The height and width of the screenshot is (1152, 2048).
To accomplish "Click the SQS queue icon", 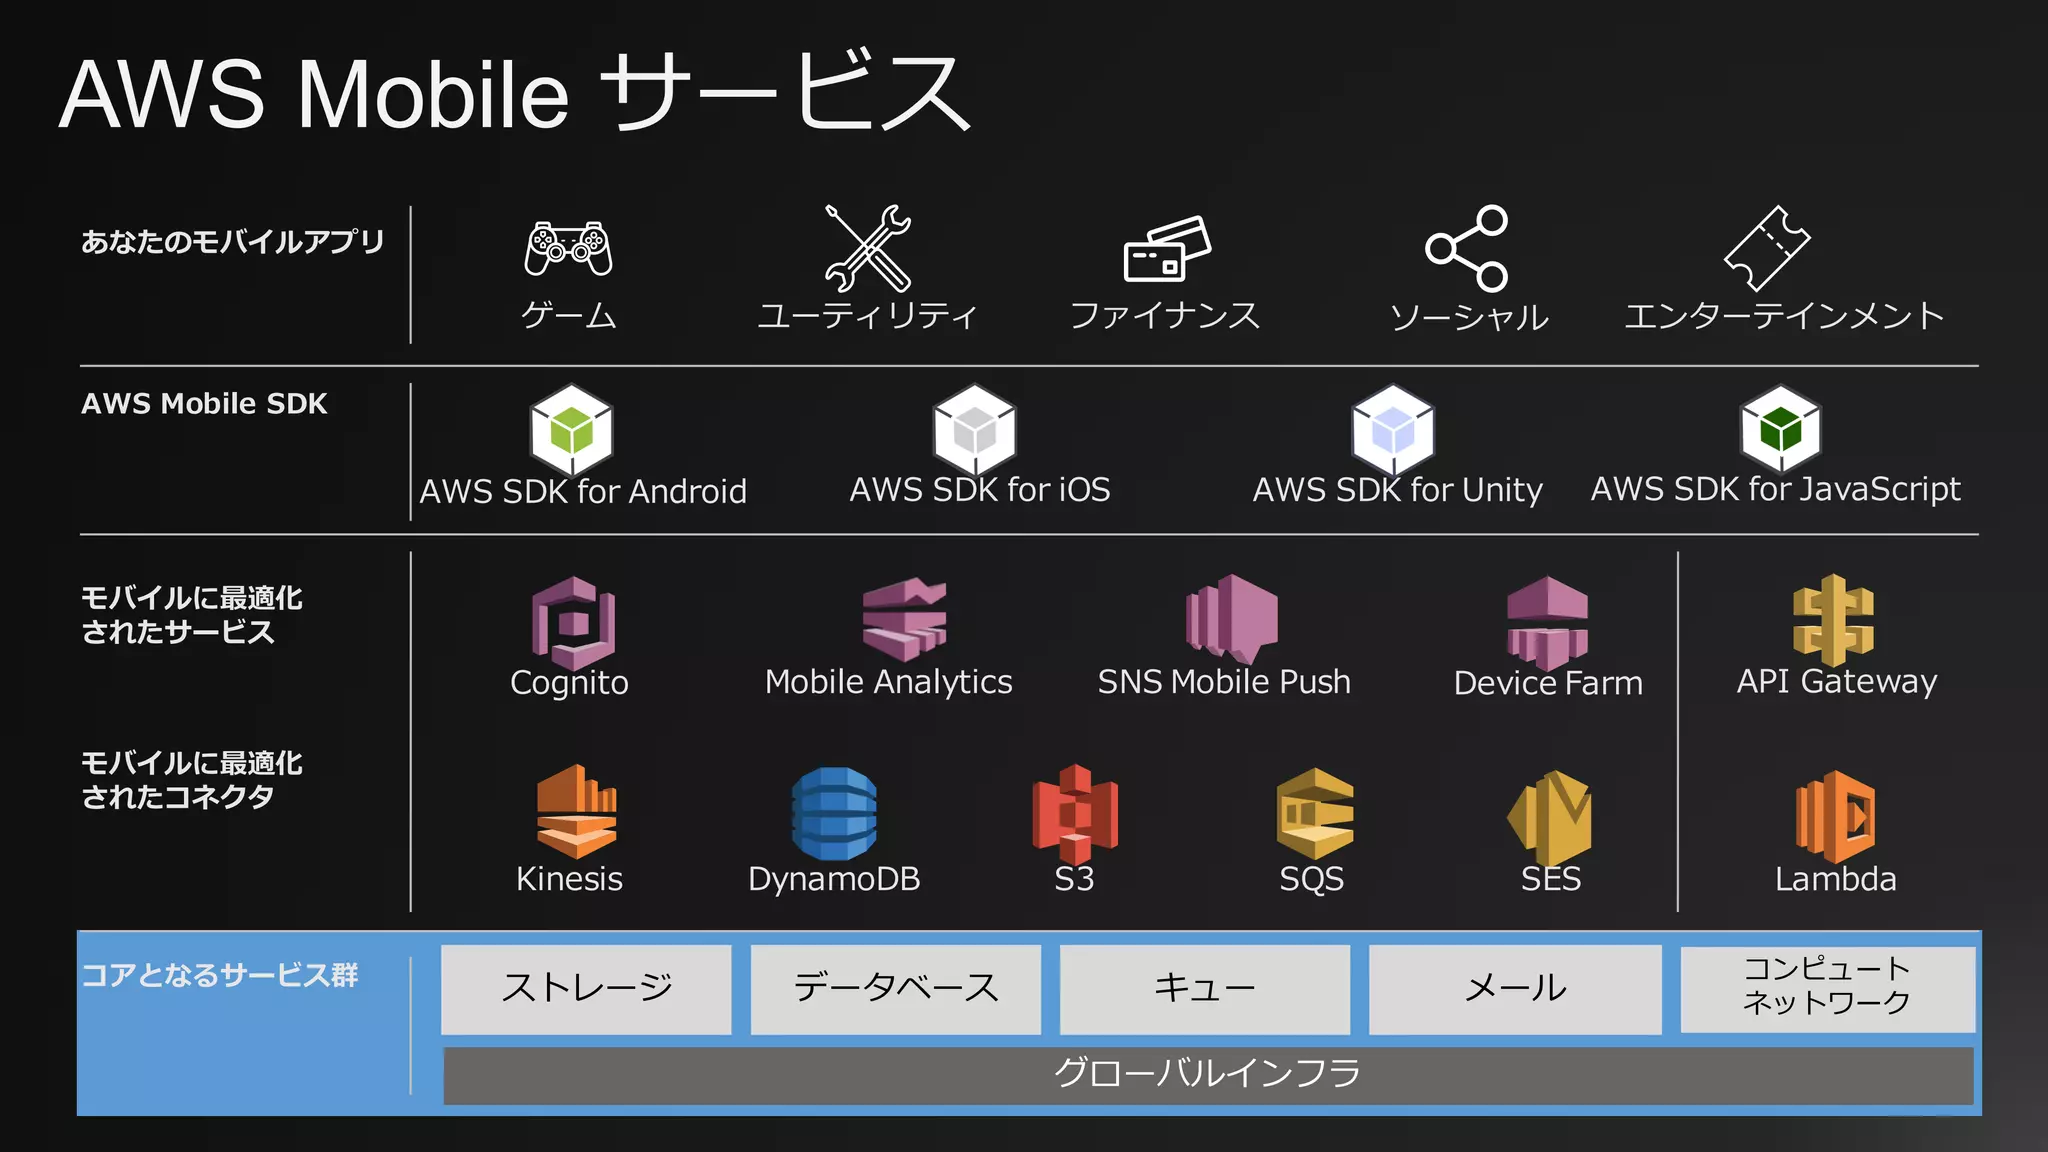I will (1315, 814).
